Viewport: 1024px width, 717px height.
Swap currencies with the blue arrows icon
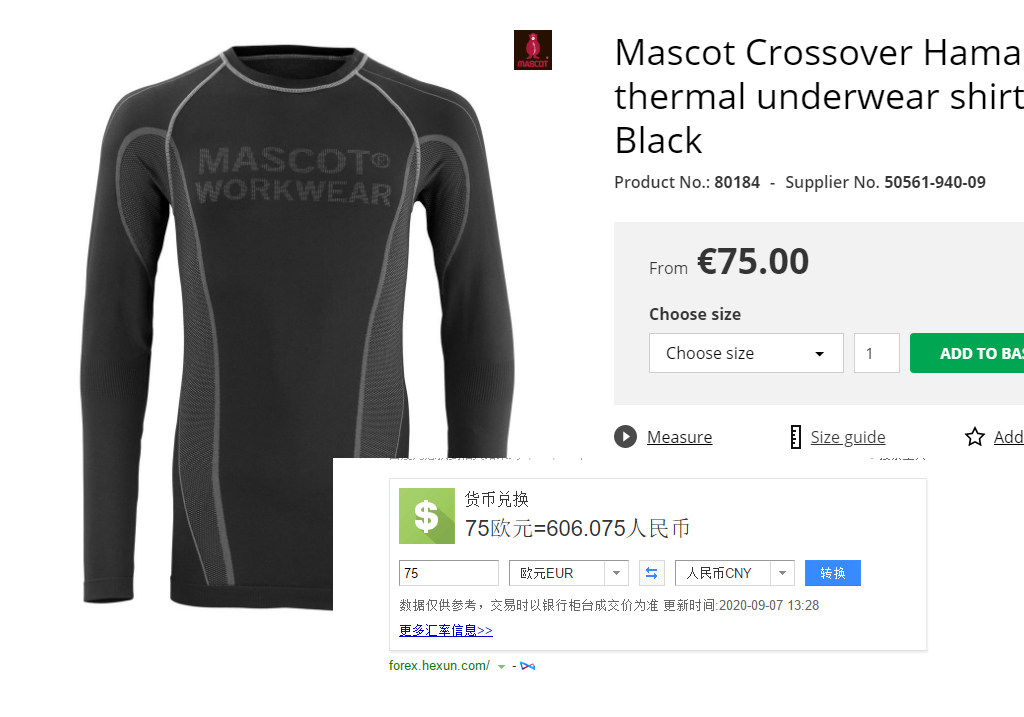pos(651,573)
